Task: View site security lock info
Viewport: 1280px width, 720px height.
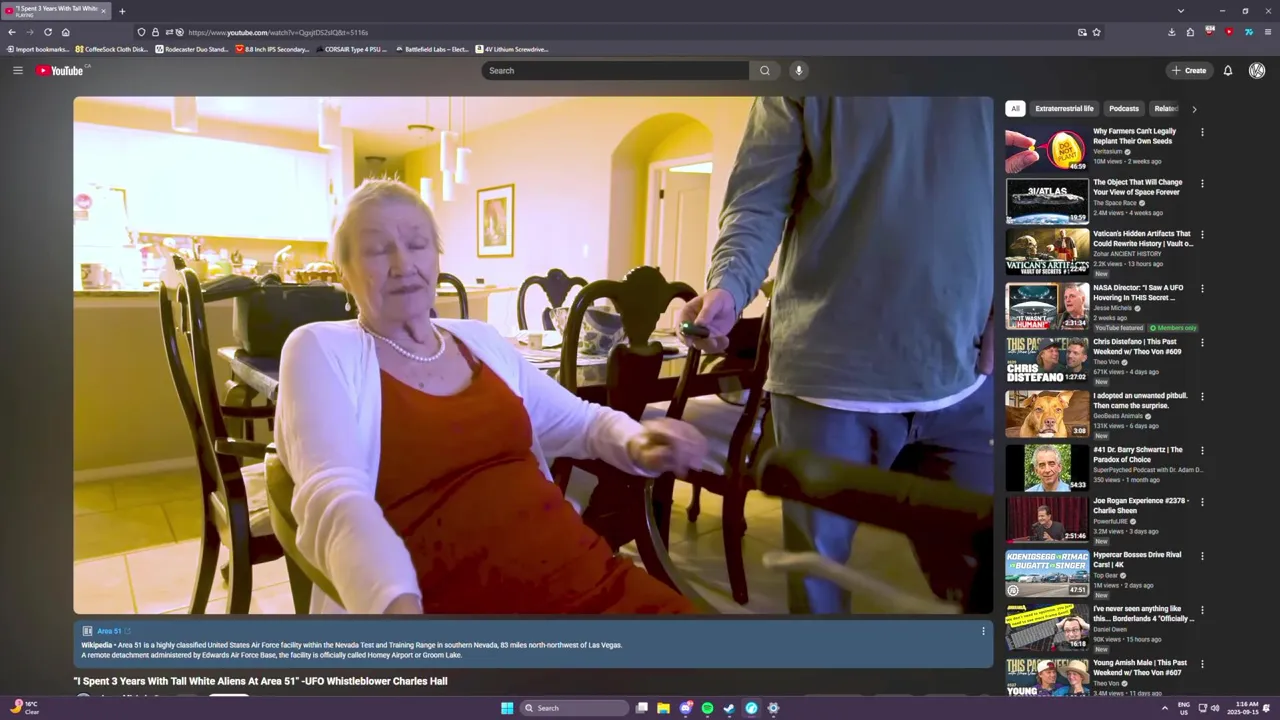Action: pos(155,32)
